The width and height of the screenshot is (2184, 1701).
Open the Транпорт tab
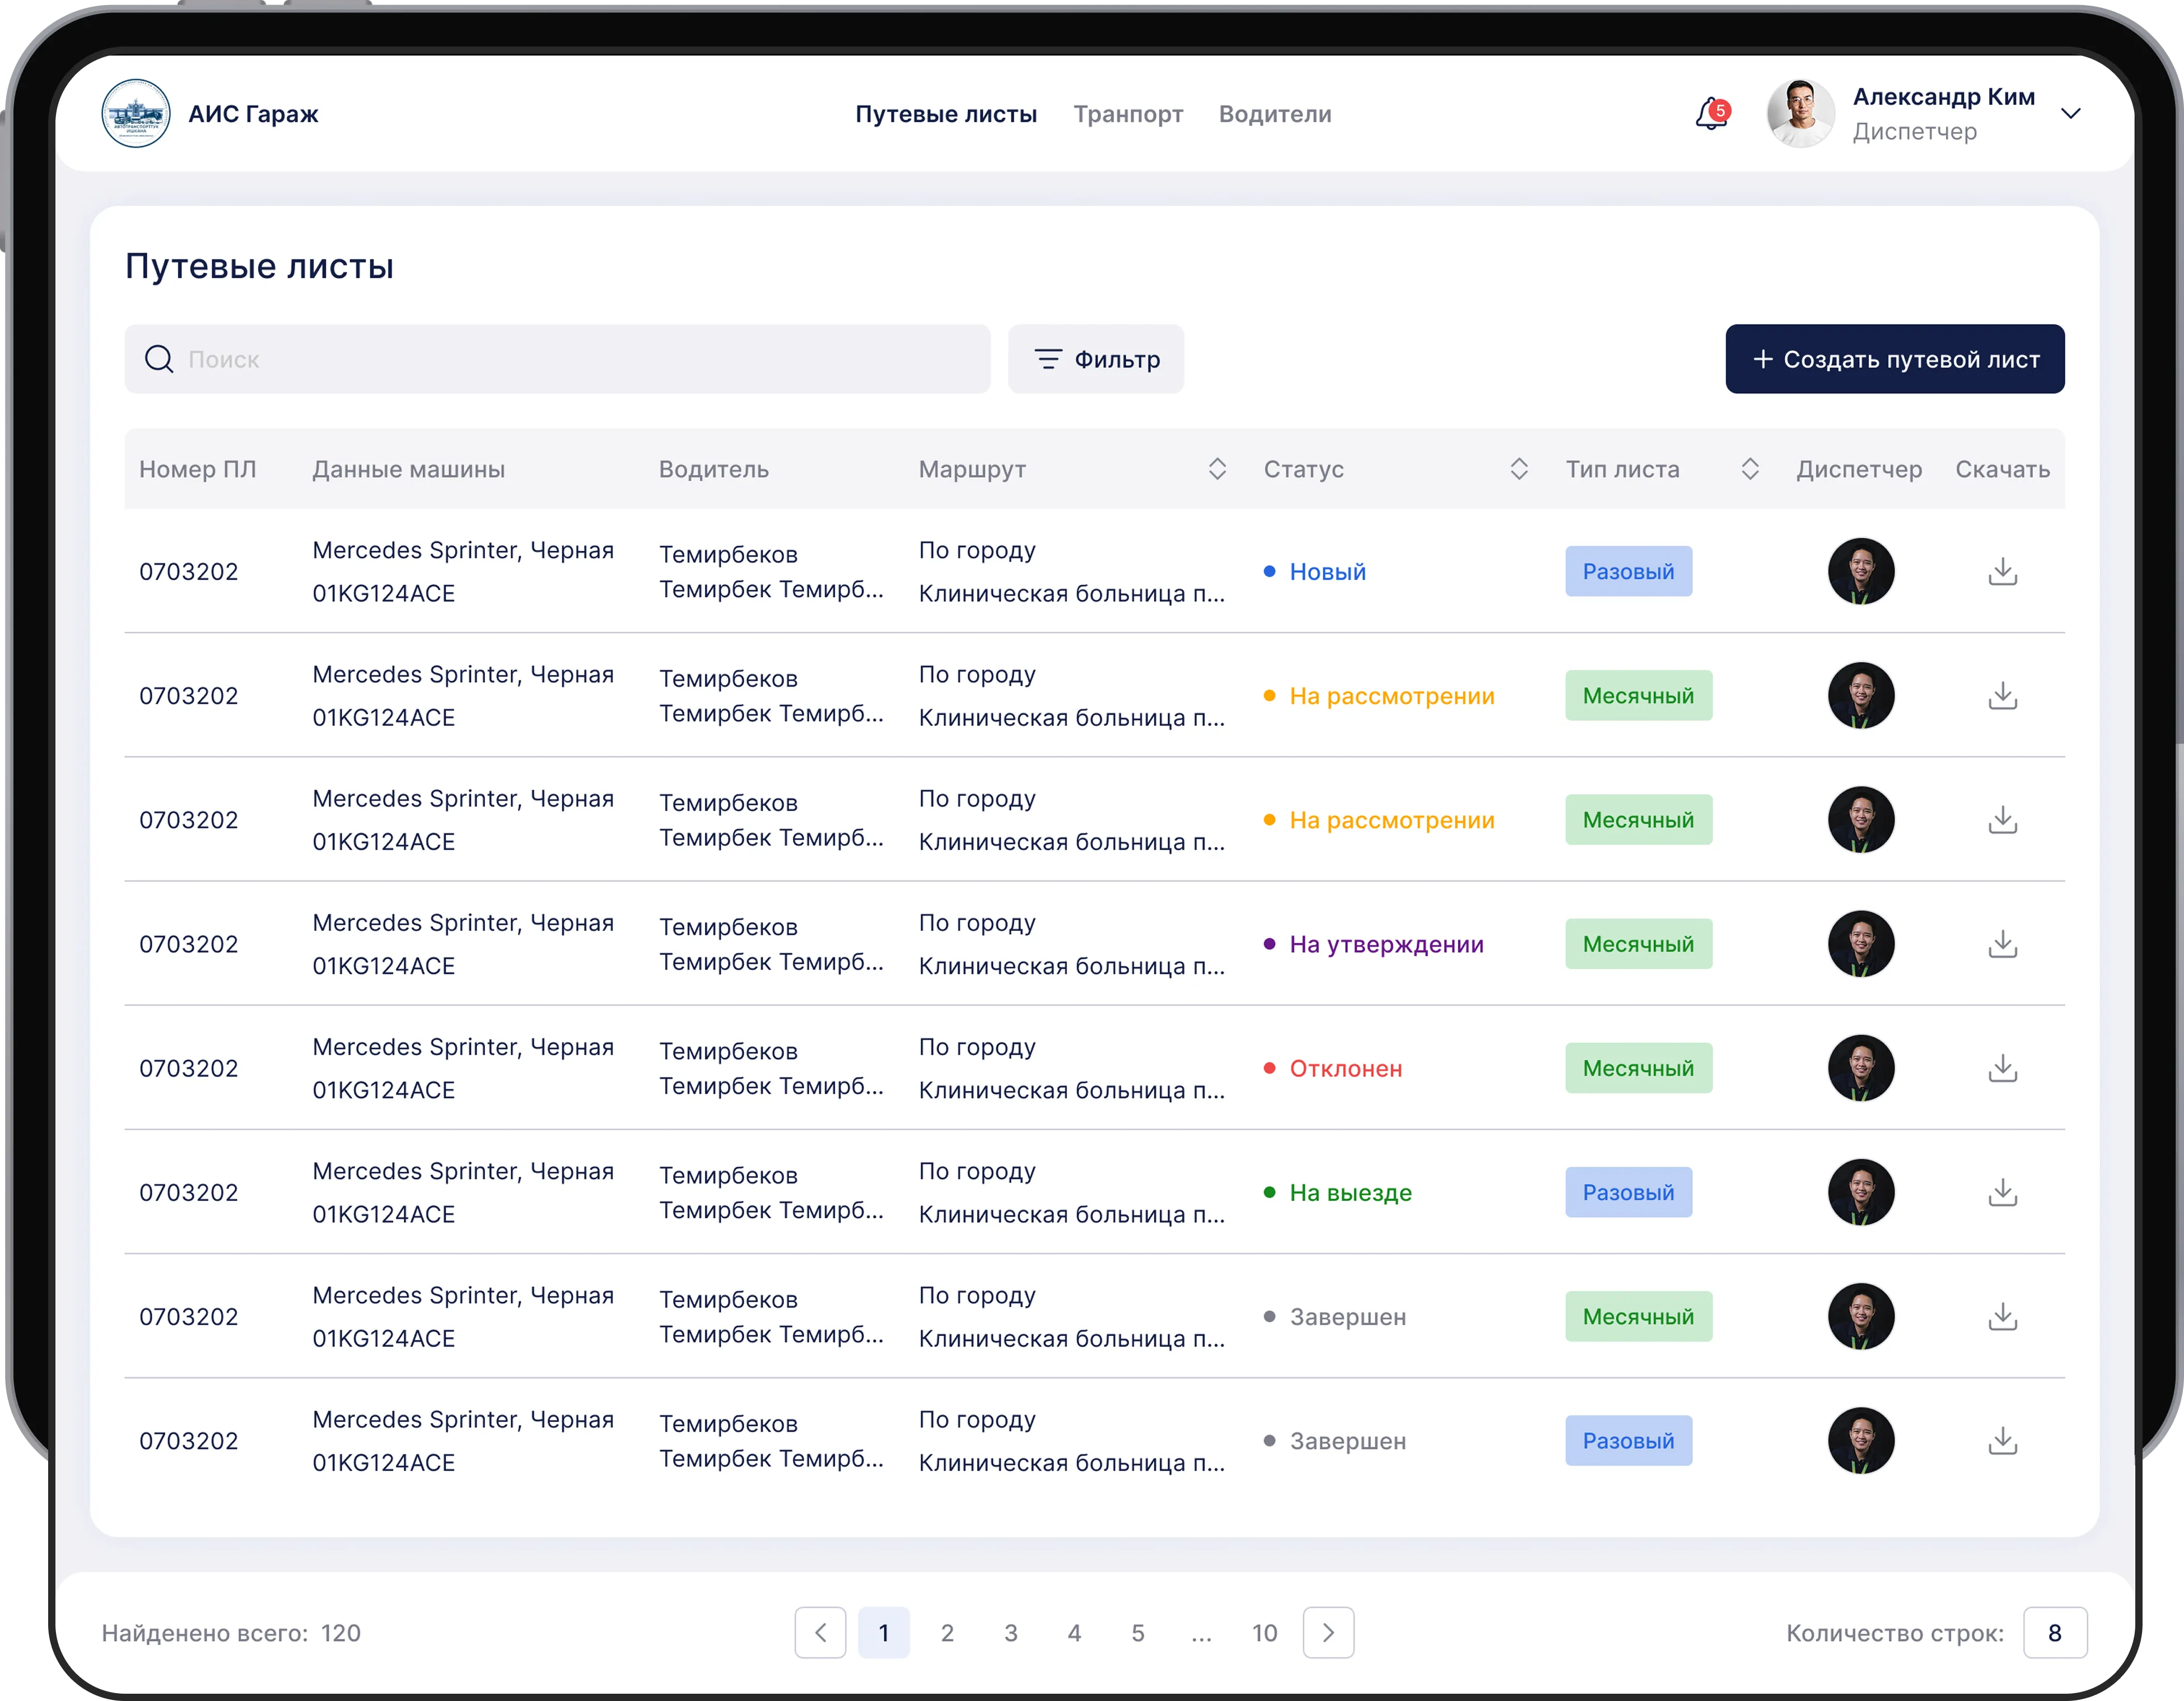click(x=1128, y=114)
